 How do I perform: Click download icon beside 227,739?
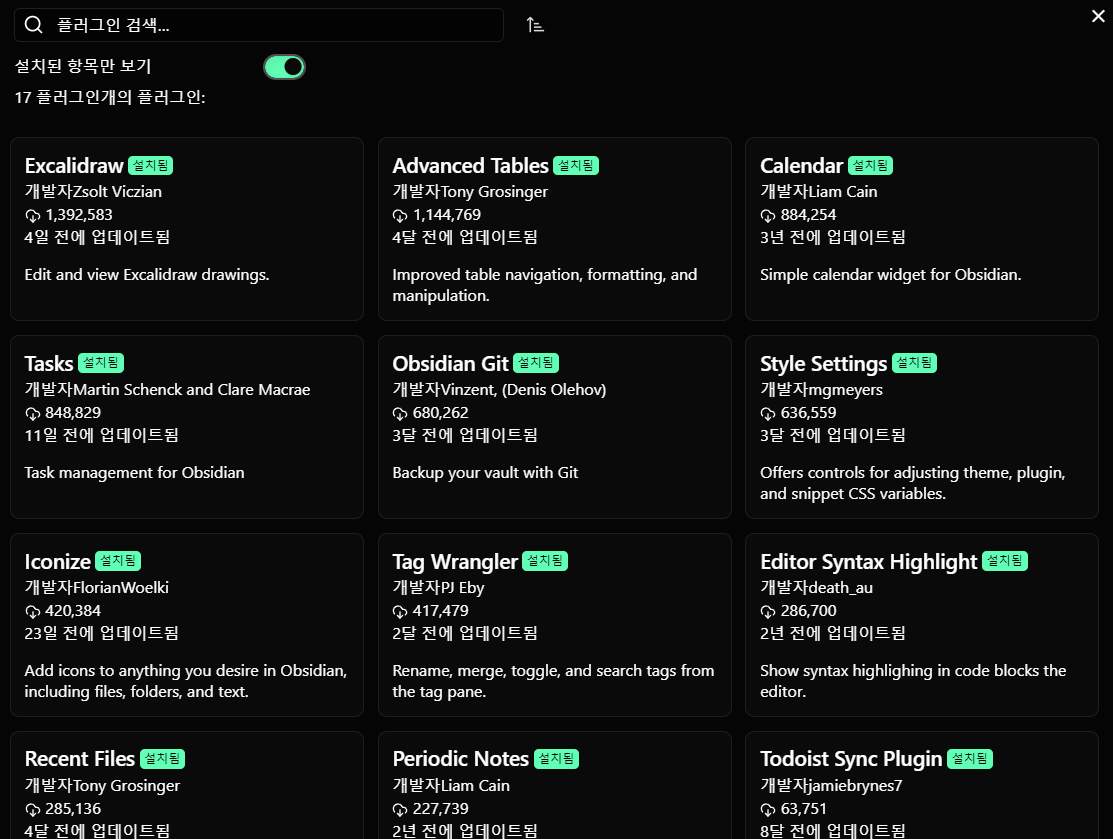coord(400,810)
